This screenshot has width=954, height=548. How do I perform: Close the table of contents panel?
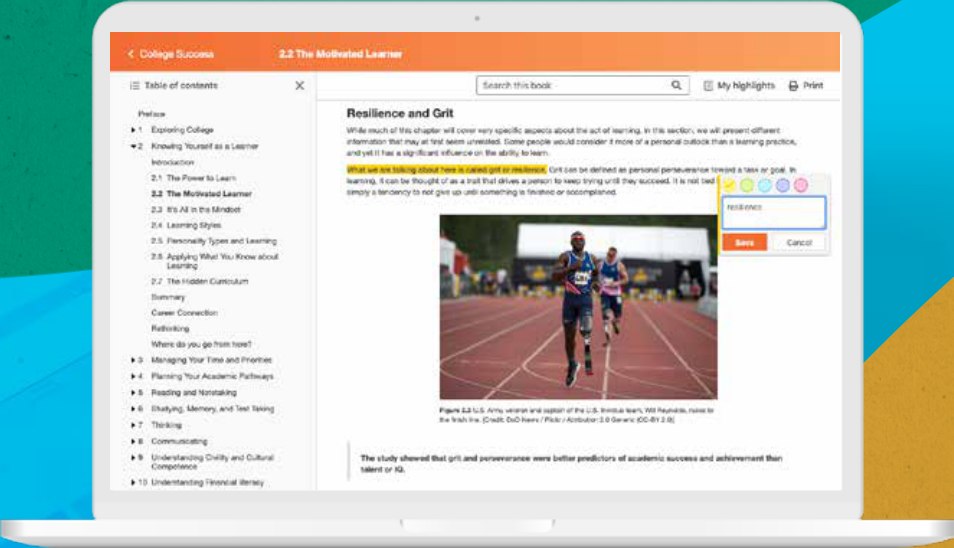tap(299, 86)
